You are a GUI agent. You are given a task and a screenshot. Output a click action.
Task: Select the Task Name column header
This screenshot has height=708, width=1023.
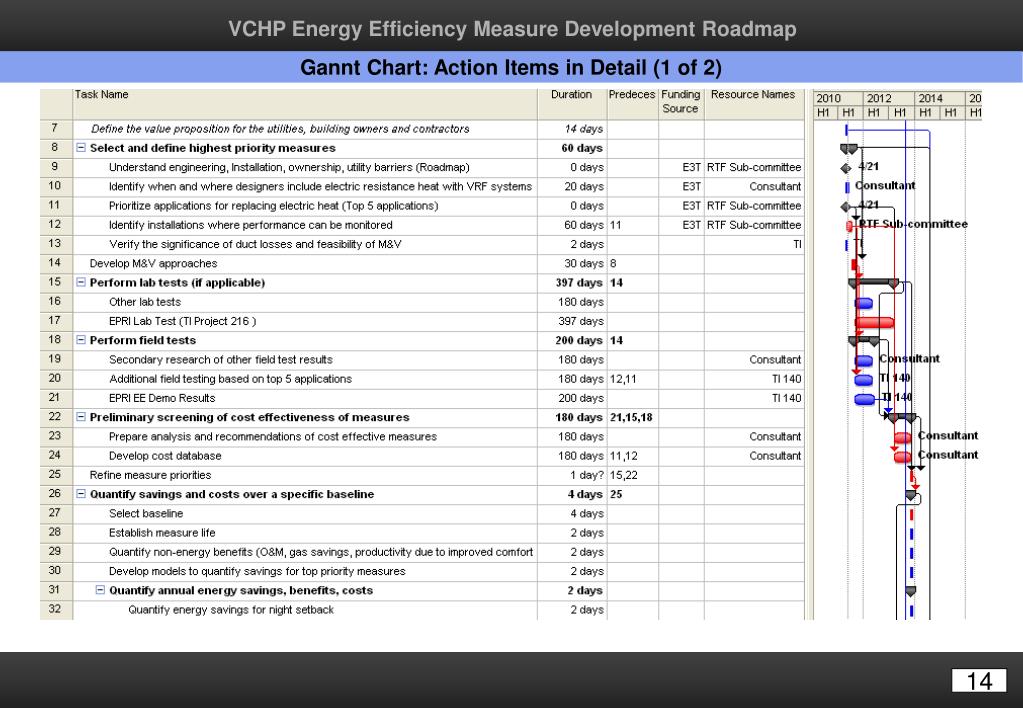[x=305, y=104]
